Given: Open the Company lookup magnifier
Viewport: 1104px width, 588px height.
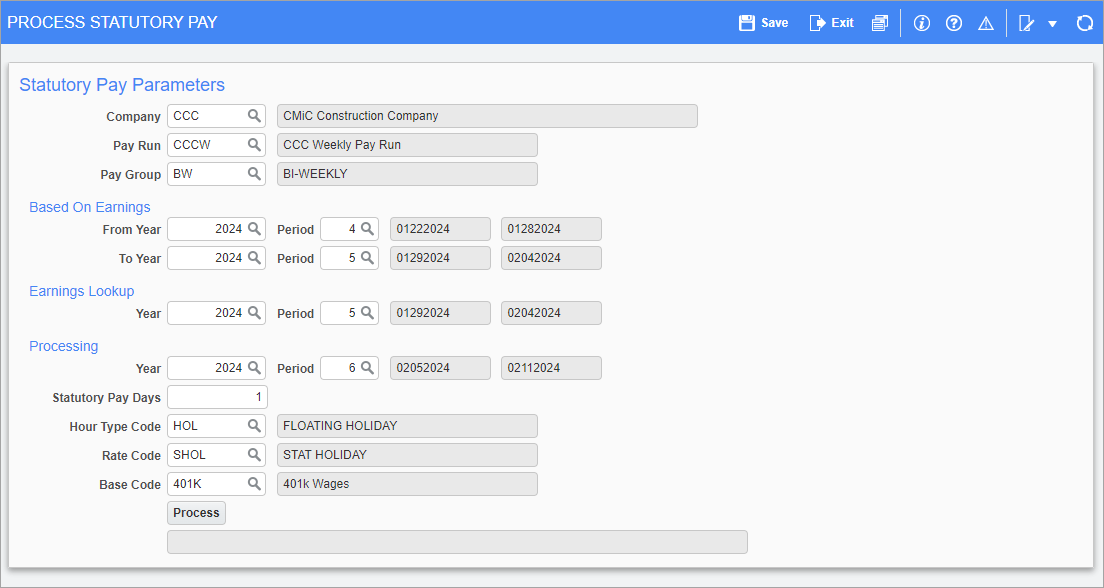Looking at the screenshot, I should [256, 115].
